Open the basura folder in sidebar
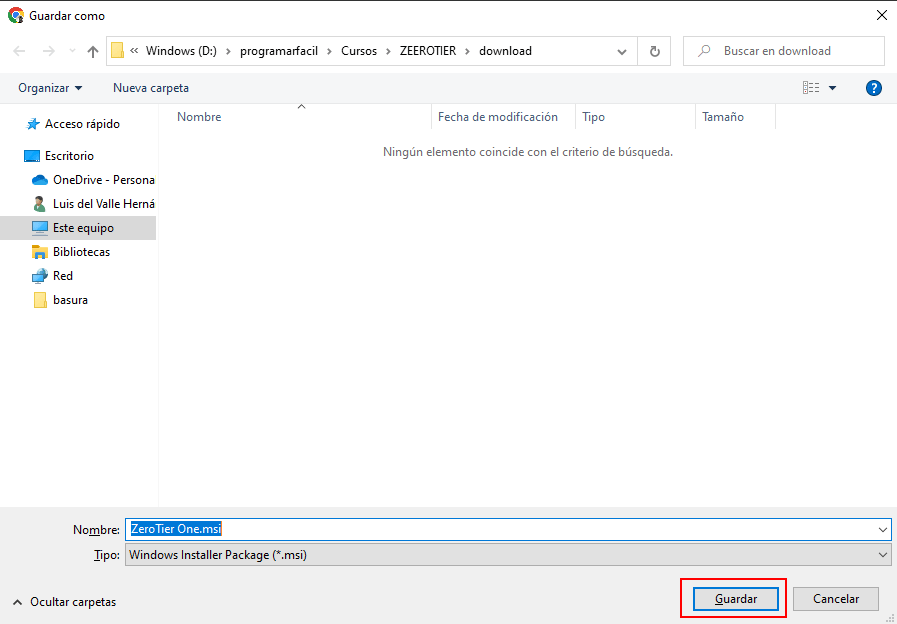 [70, 300]
